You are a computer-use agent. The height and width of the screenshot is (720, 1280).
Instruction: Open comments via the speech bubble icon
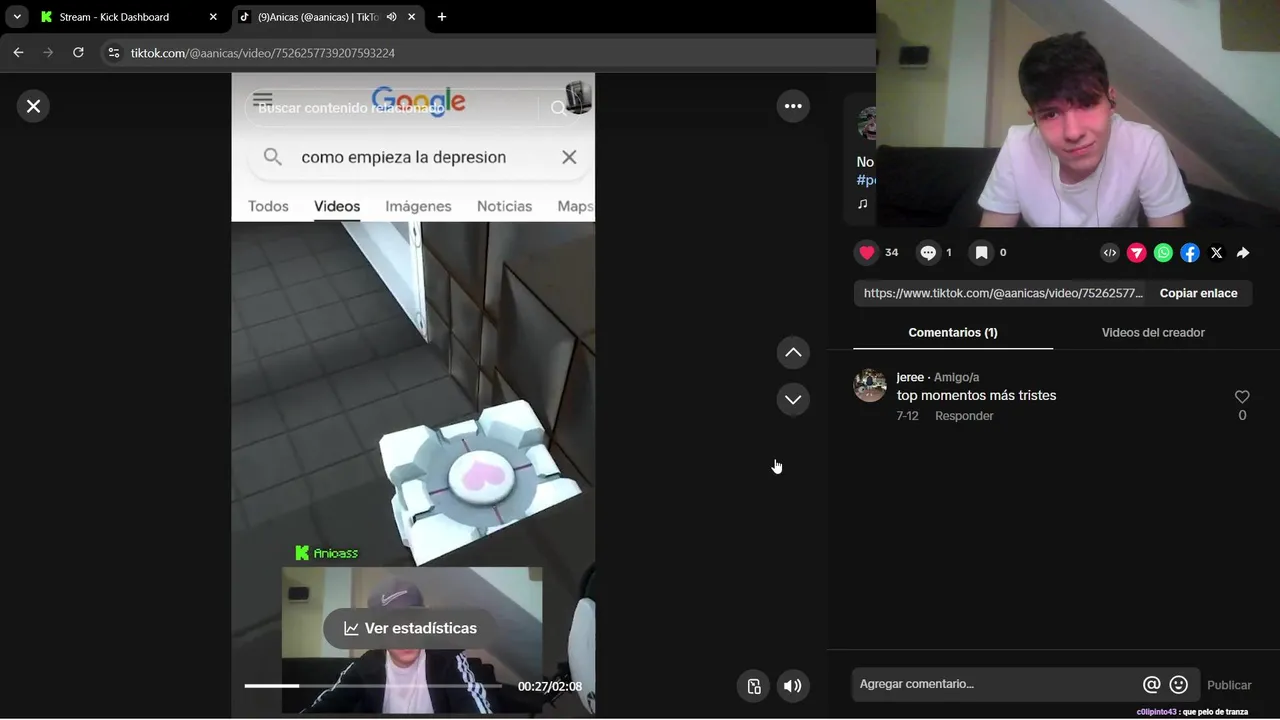[928, 253]
